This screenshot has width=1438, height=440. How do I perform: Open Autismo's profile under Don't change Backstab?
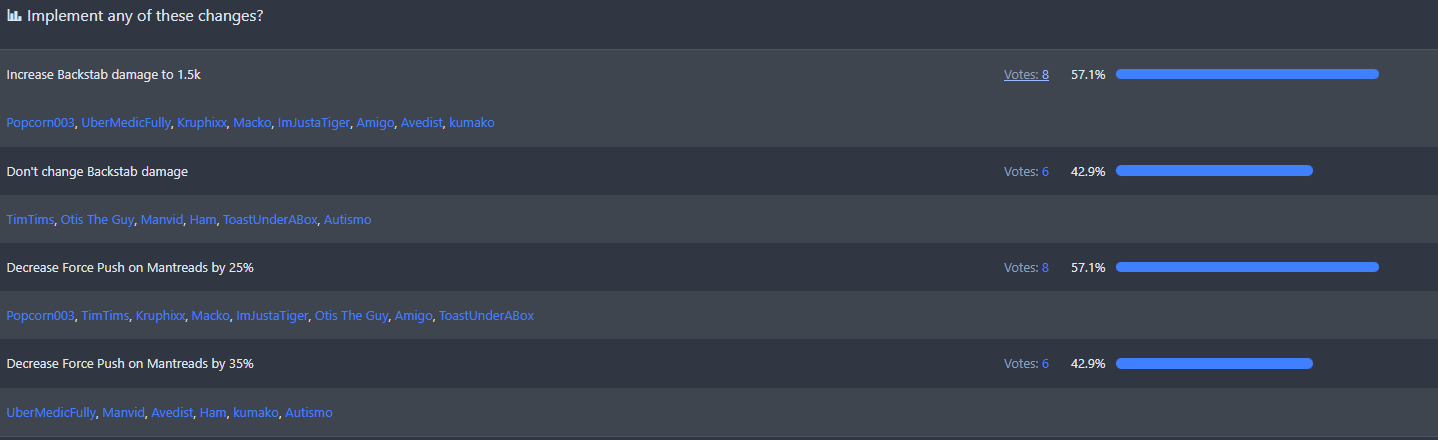[347, 220]
